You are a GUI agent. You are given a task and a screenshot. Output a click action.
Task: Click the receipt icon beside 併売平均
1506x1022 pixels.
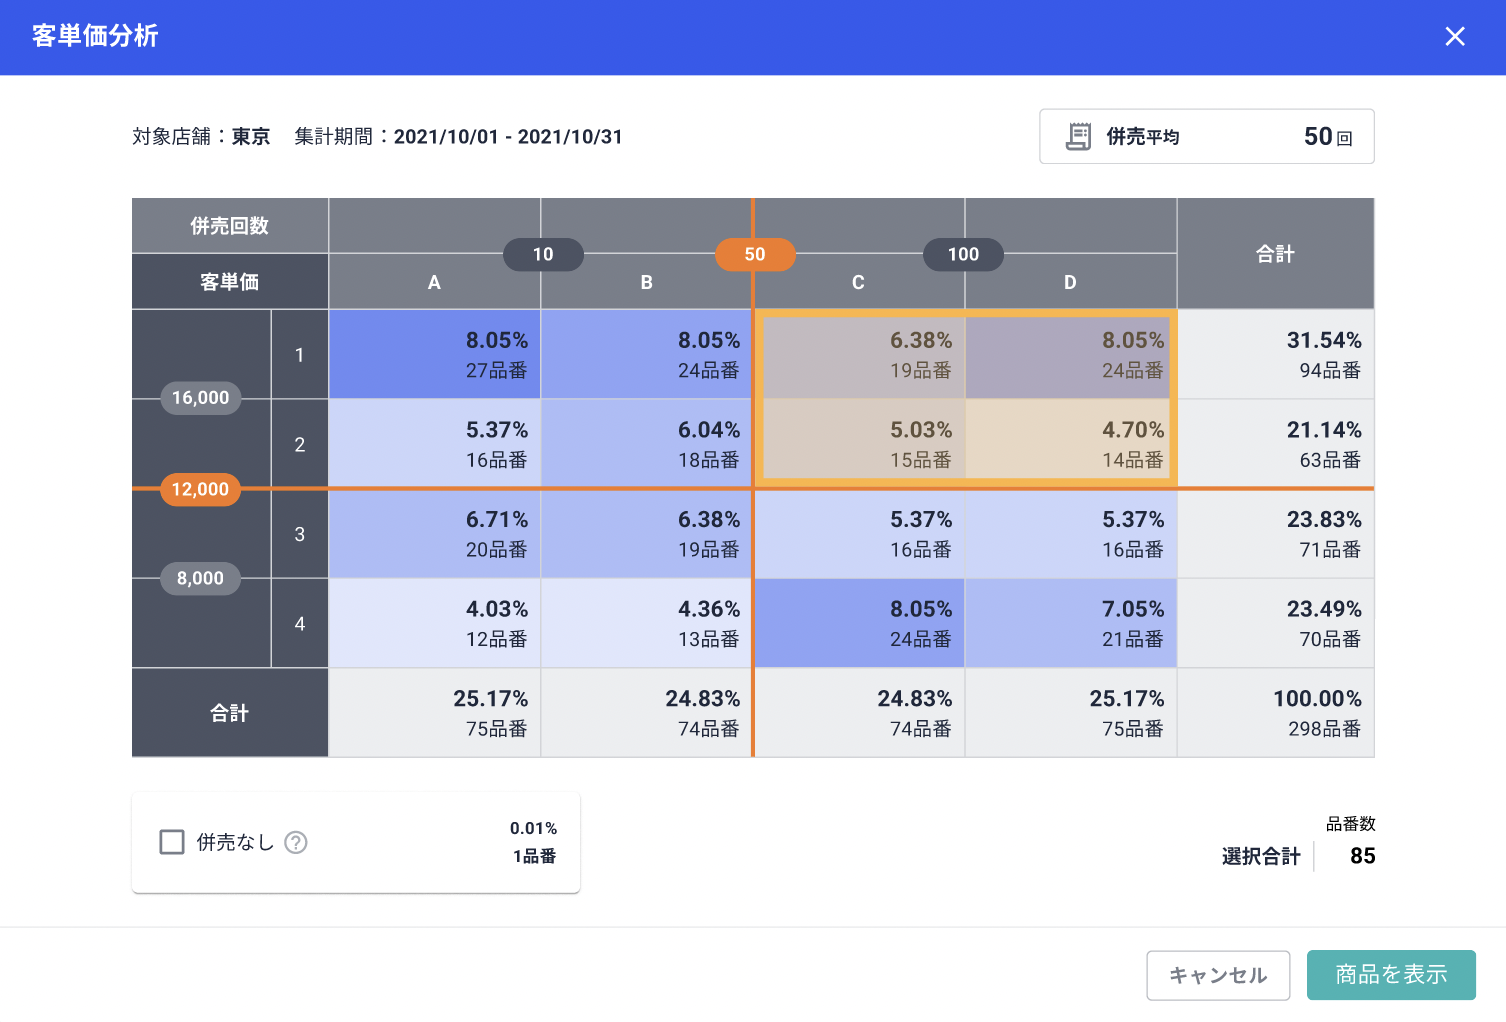point(1078,136)
